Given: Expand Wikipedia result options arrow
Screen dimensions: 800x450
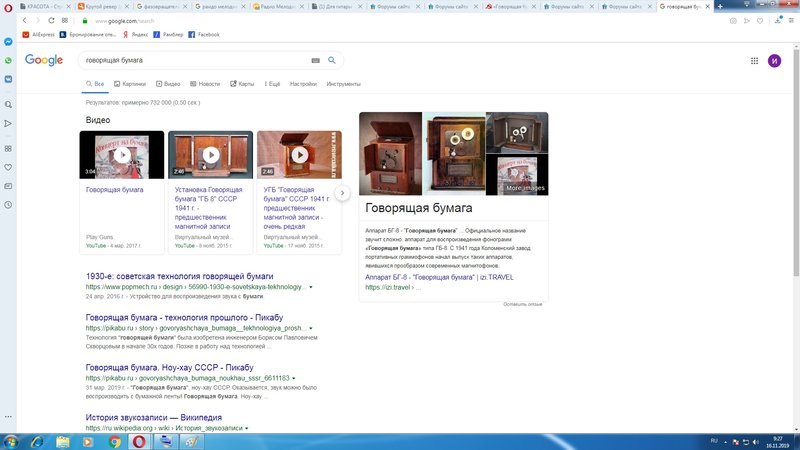Looking at the screenshot, I should pos(247,428).
